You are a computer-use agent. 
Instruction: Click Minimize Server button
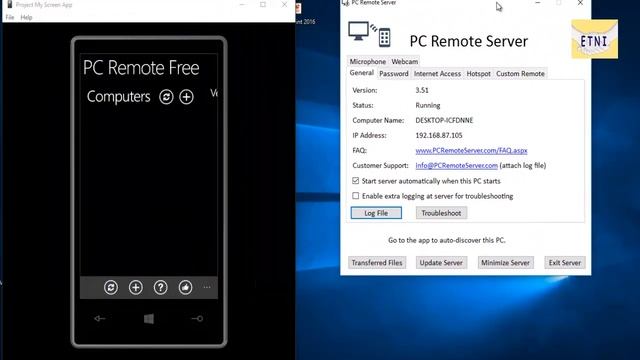tap(505, 263)
